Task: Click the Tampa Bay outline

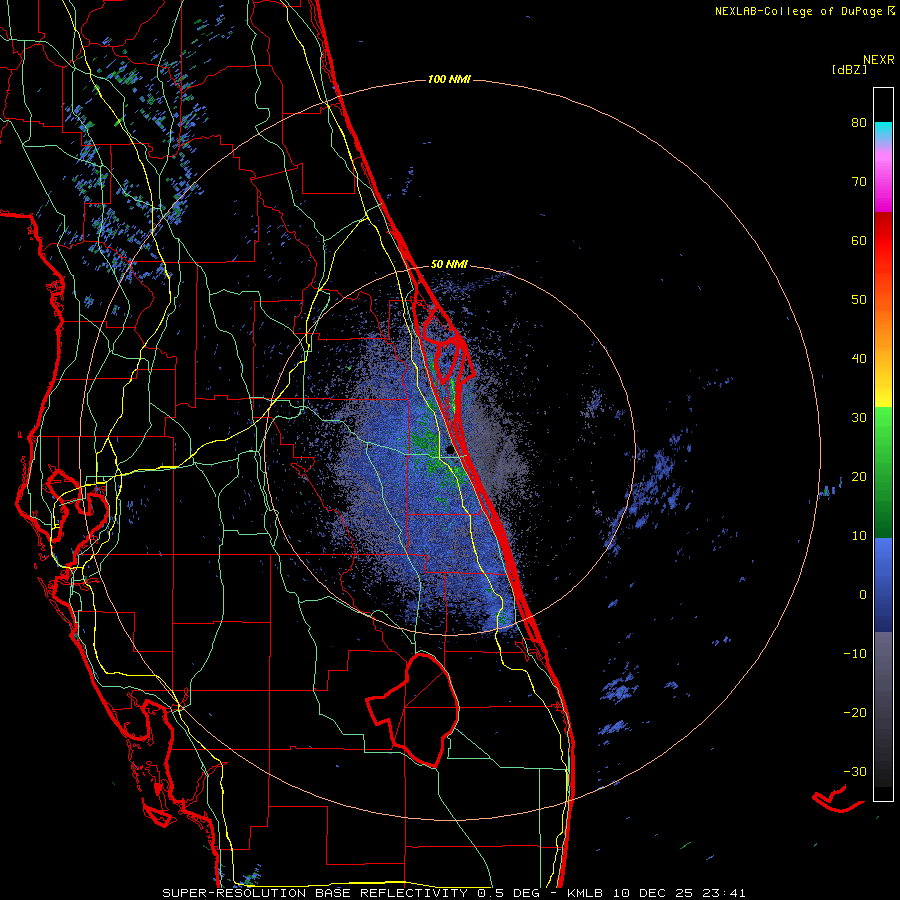Action: pyautogui.click(x=75, y=505)
